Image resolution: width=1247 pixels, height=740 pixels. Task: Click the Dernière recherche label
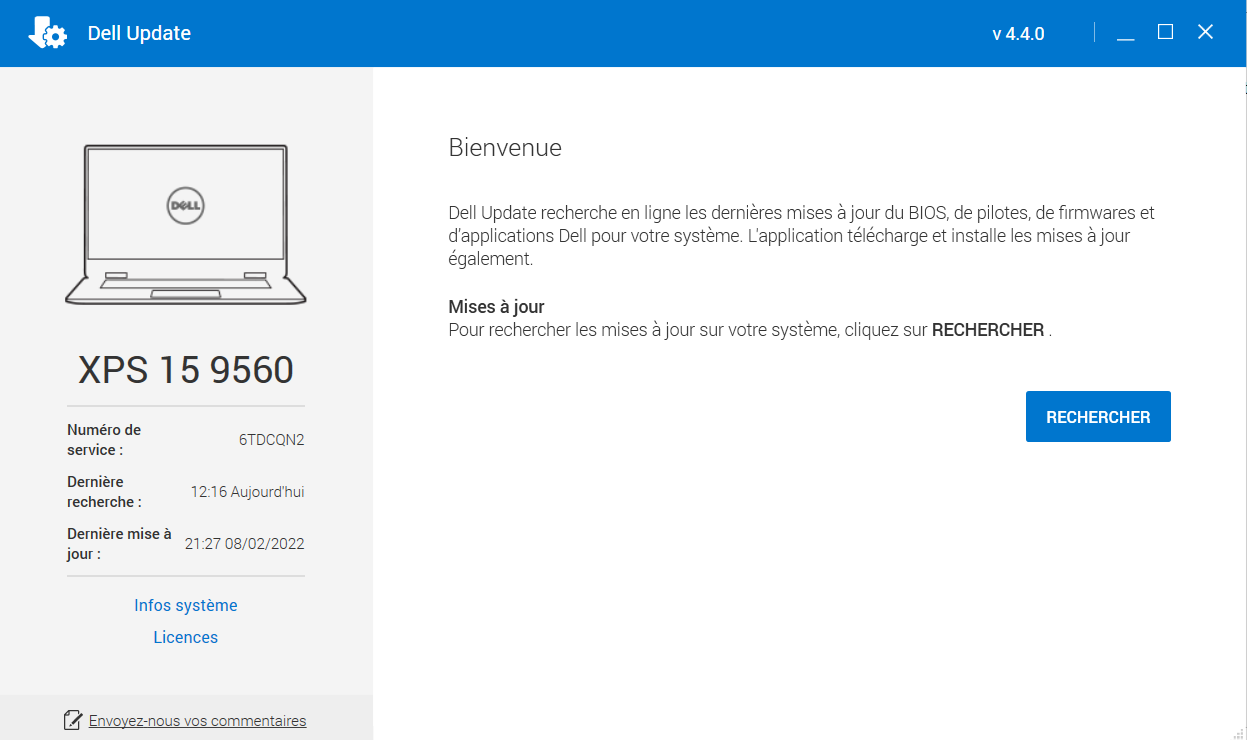[104, 492]
